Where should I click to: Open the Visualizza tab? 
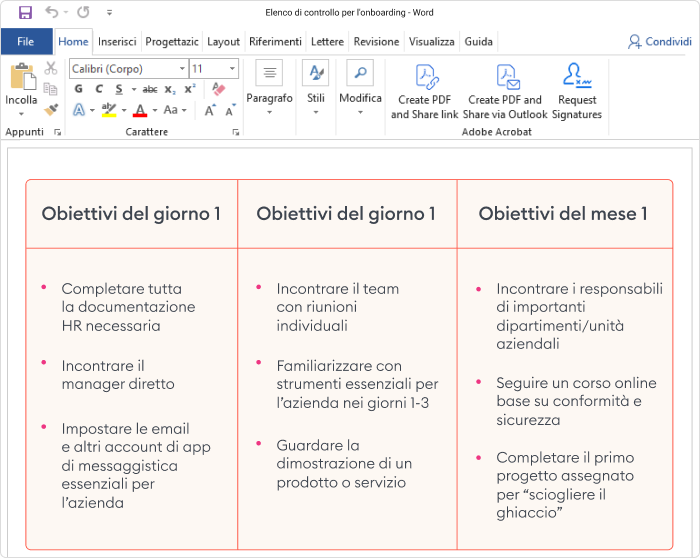(x=432, y=42)
